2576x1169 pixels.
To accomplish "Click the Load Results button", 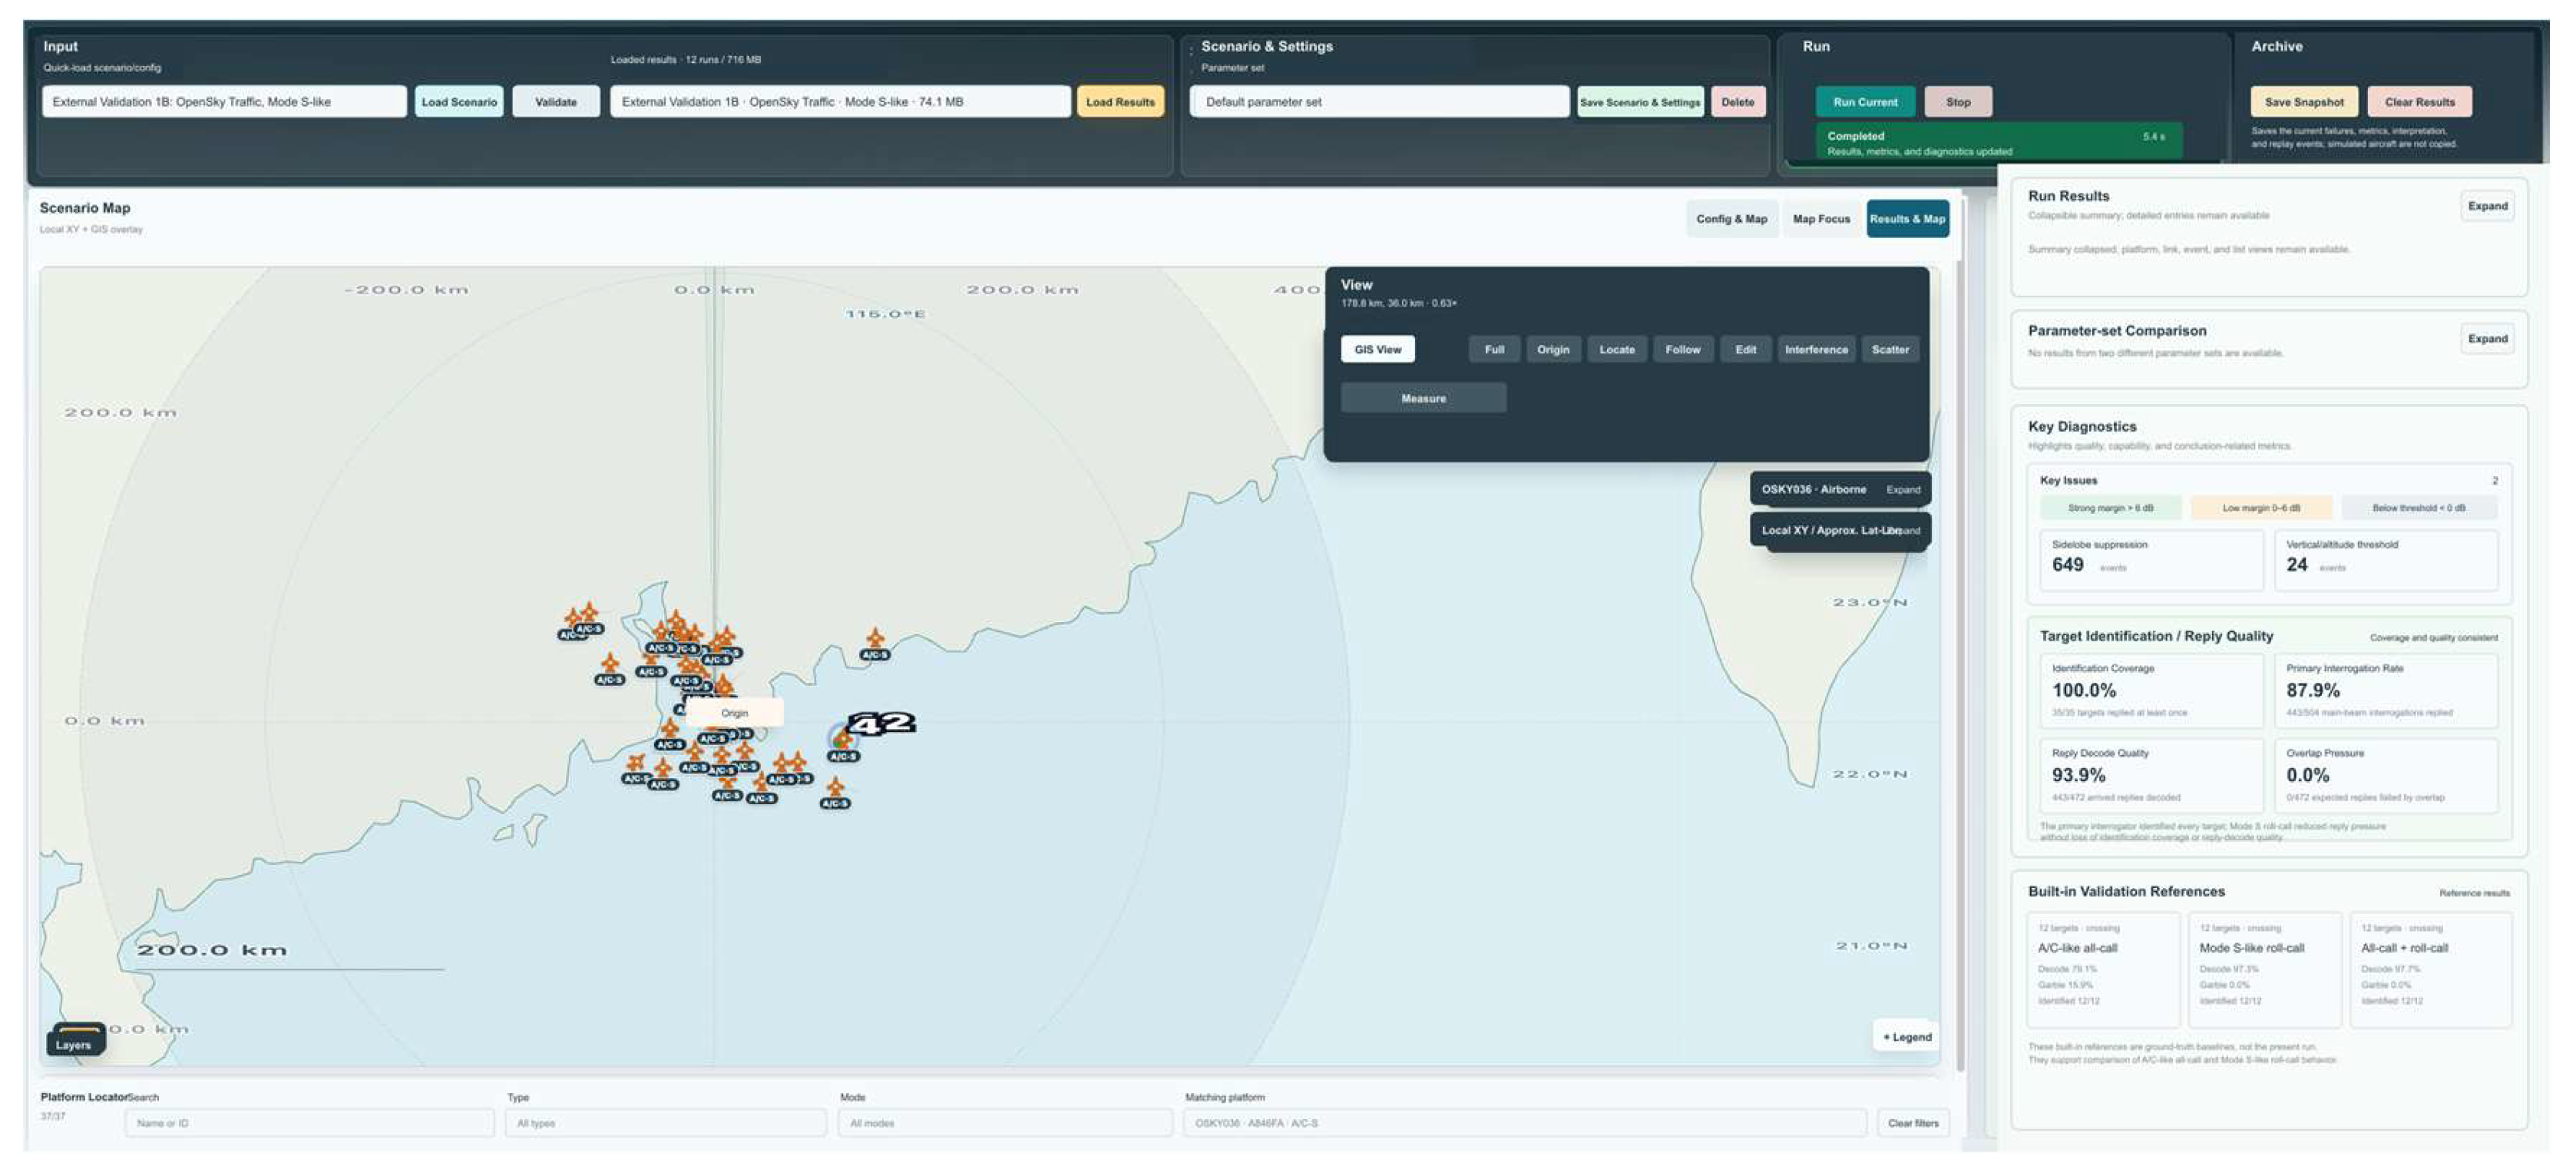I will tap(1120, 102).
